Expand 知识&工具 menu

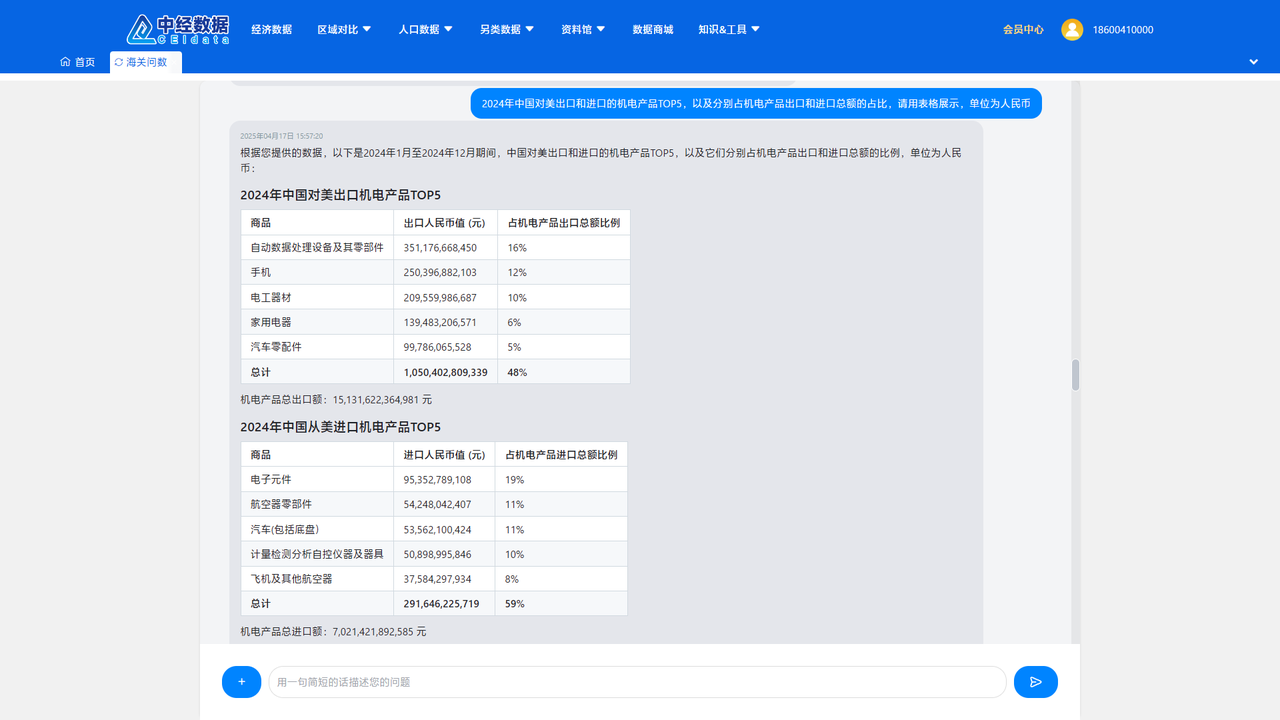[729, 30]
